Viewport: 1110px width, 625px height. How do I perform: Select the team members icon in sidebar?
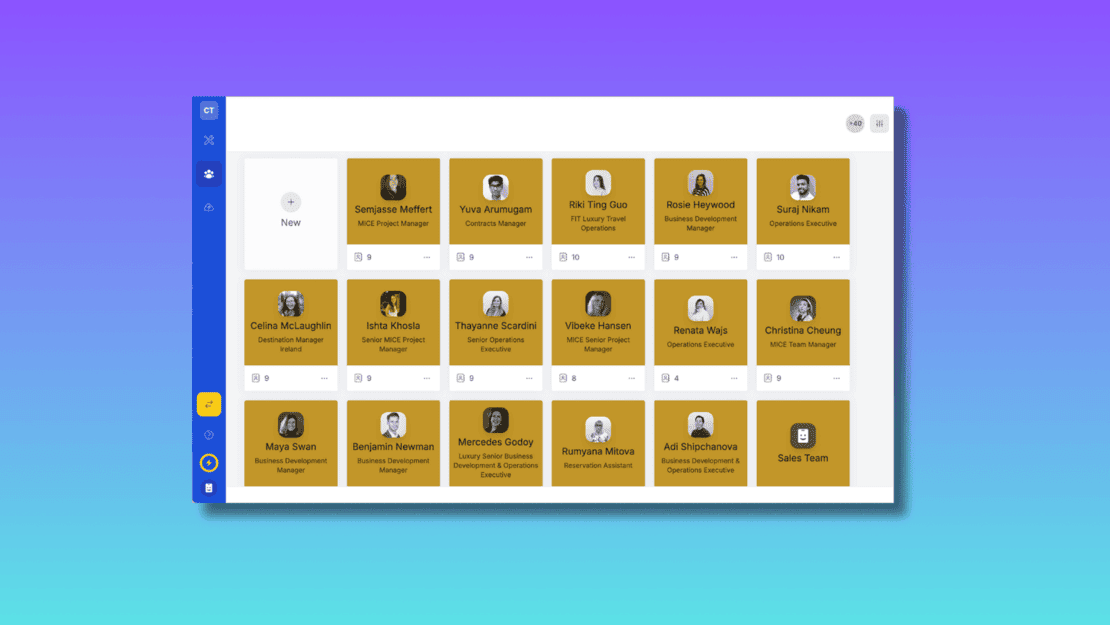(209, 174)
